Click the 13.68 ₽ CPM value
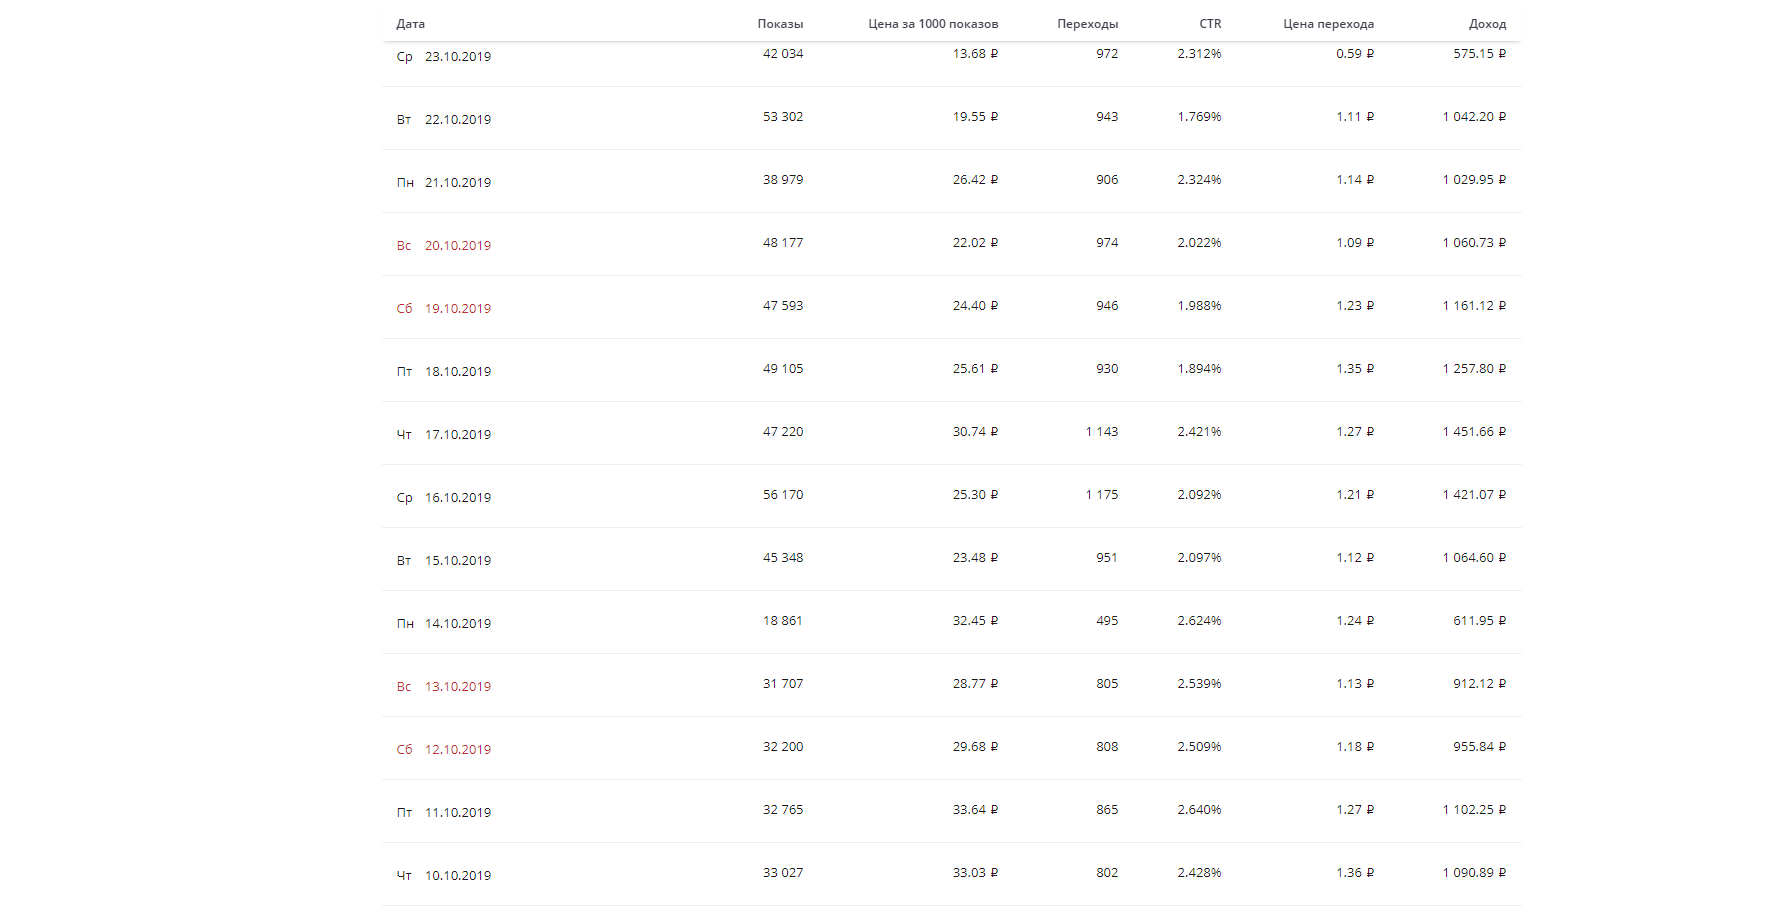The width and height of the screenshot is (1773, 921). pyautogui.click(x=975, y=54)
